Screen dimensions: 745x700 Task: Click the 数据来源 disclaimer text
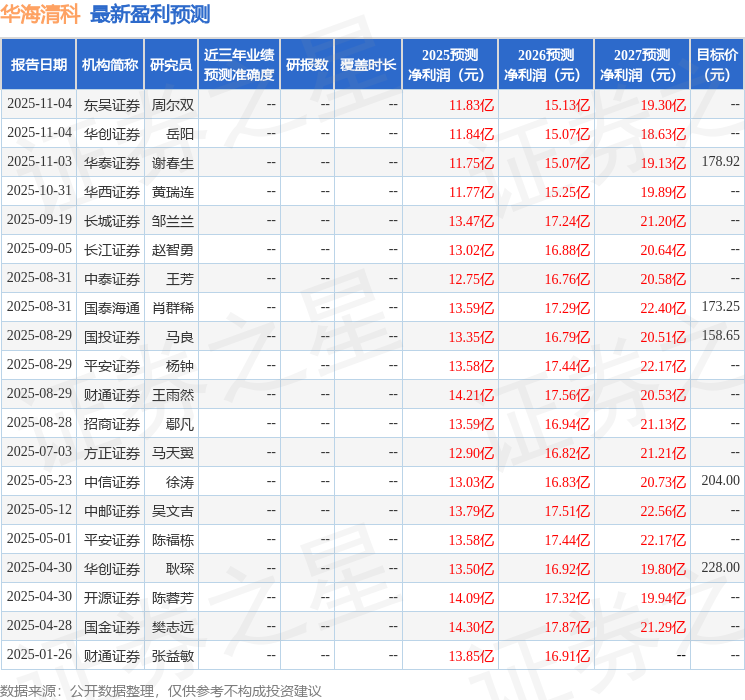pos(161,691)
